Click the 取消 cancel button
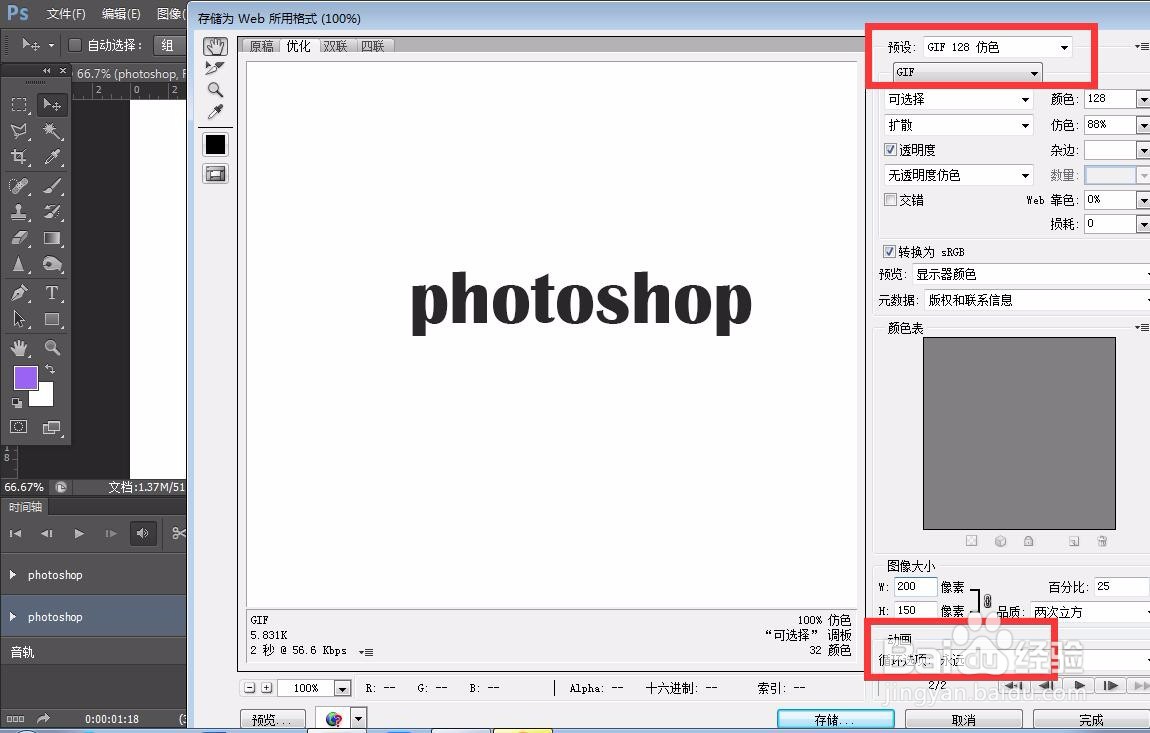Screen dimensions: 1150x733 963,720
